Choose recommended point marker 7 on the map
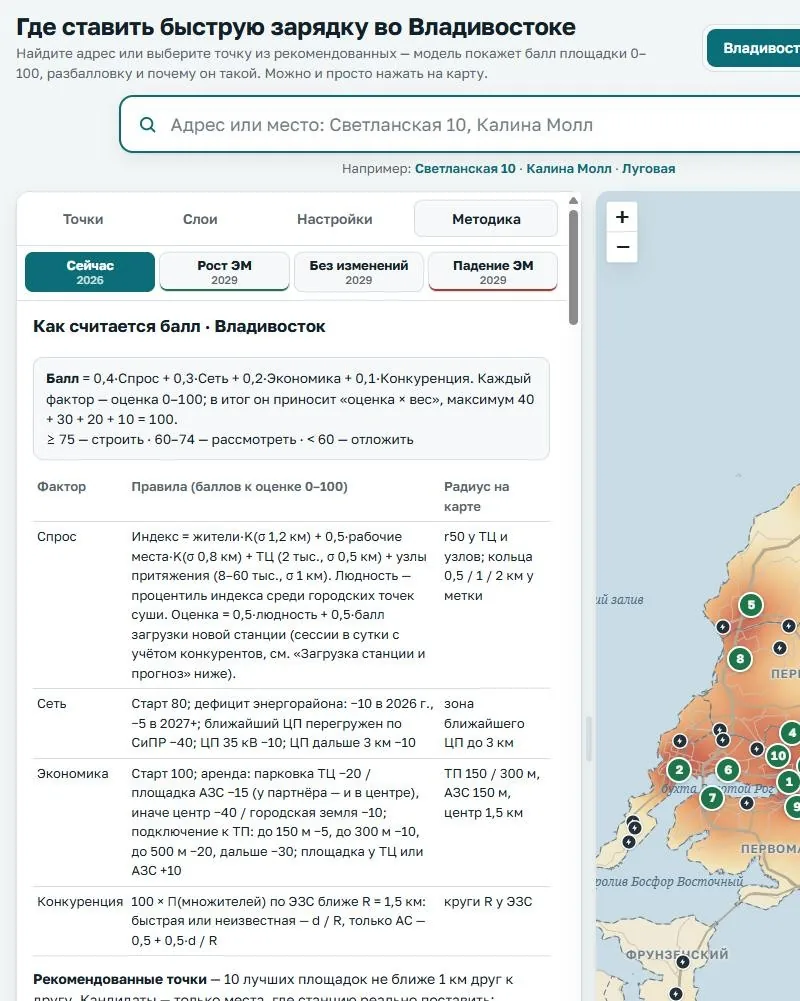This screenshot has height=1001, width=800. point(712,797)
